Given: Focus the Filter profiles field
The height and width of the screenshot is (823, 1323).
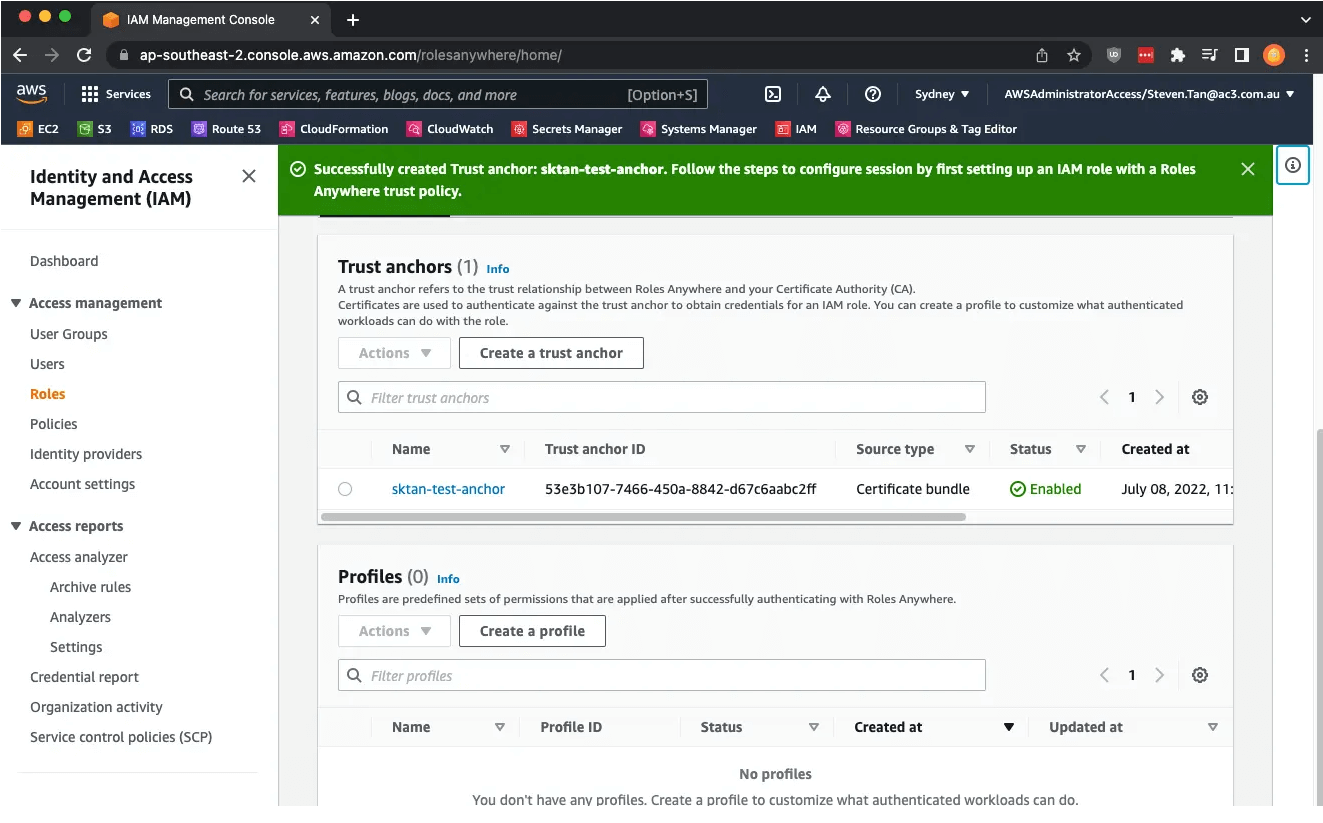Looking at the screenshot, I should (x=662, y=675).
